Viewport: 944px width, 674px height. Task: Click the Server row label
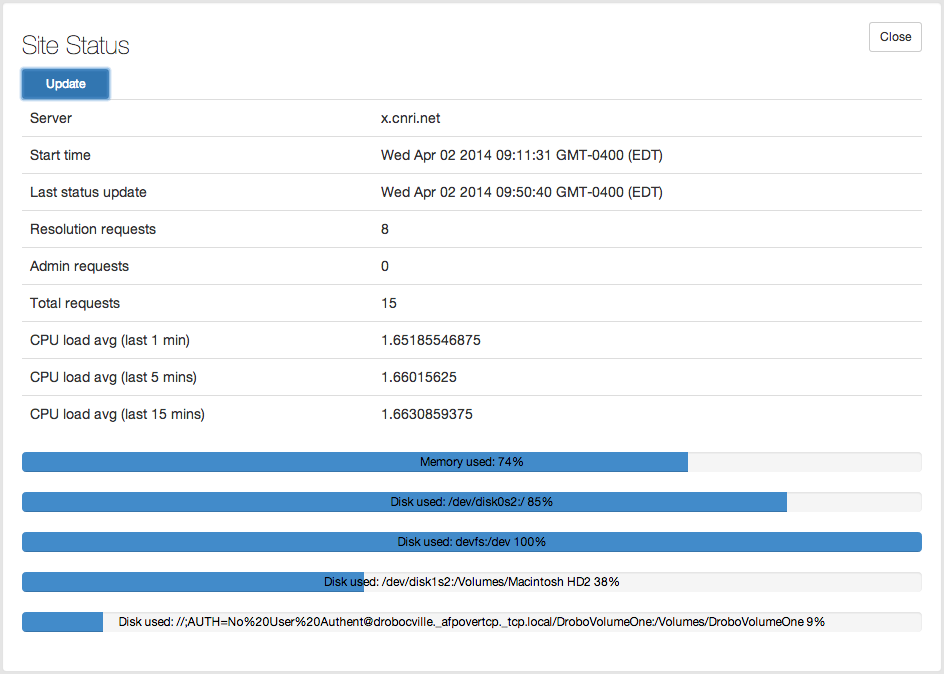point(51,118)
